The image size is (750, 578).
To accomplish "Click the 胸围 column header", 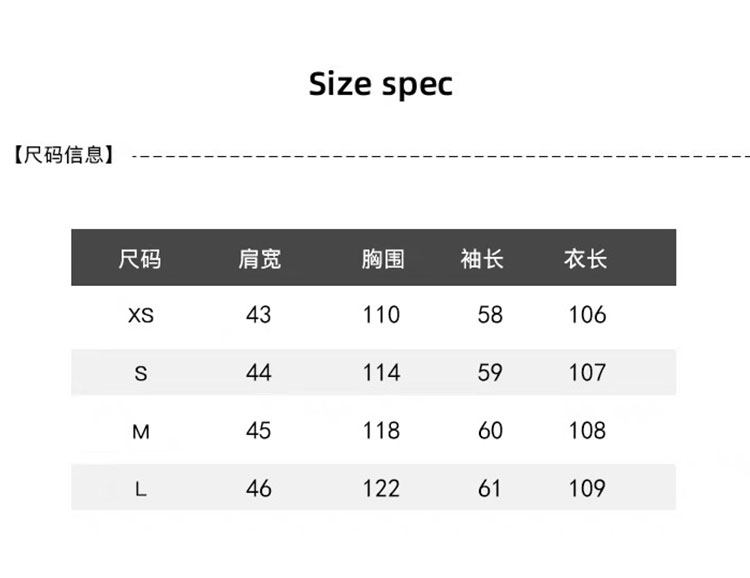I will pos(382,259).
